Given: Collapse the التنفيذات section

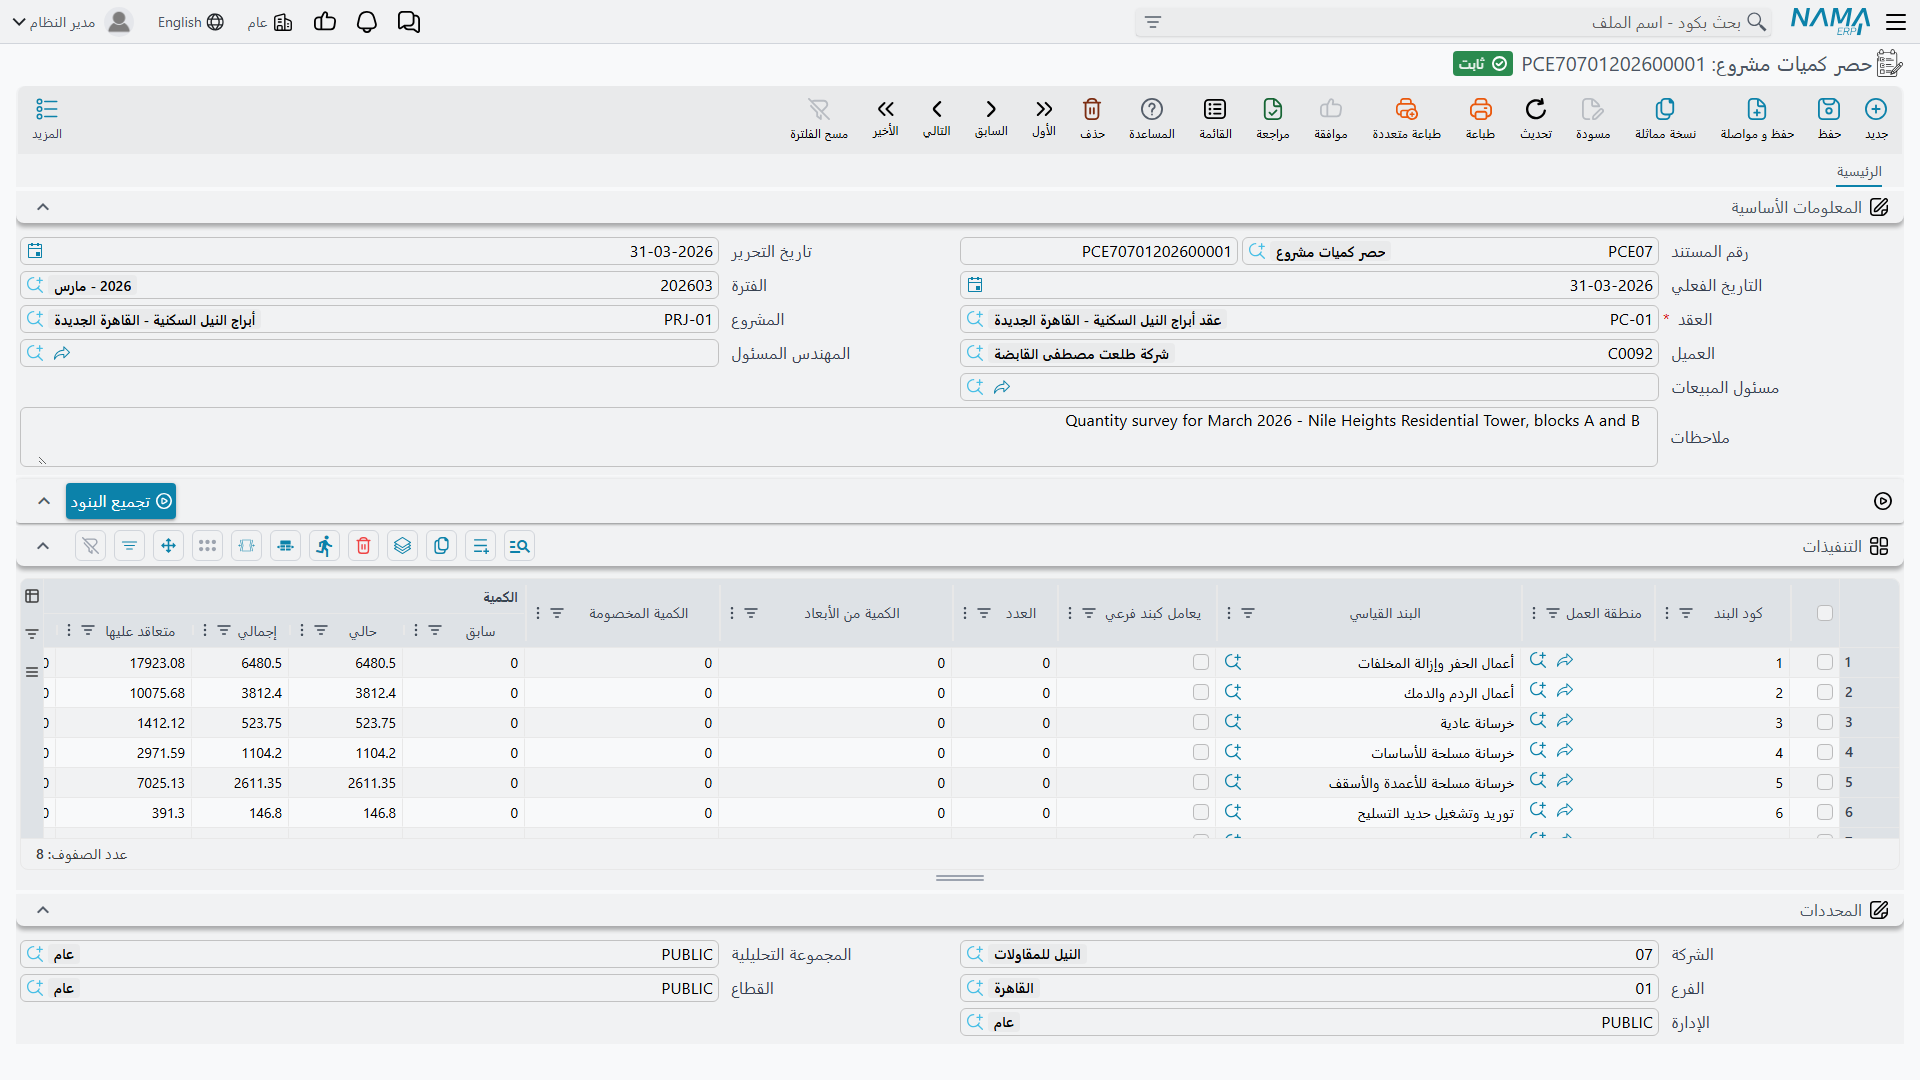Looking at the screenshot, I should click(x=43, y=546).
